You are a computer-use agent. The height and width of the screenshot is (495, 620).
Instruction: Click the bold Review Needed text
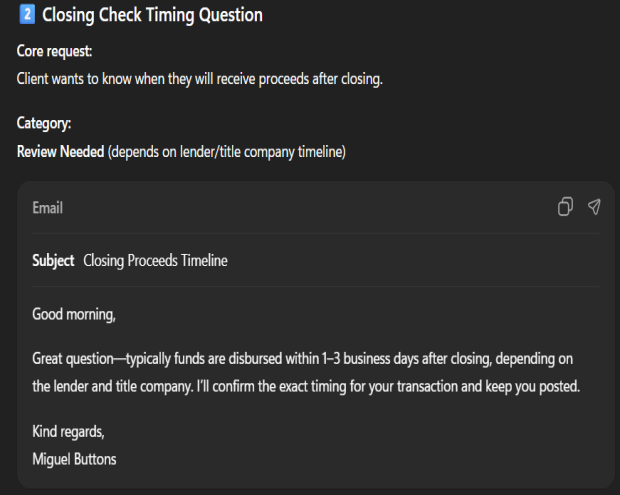click(60, 152)
